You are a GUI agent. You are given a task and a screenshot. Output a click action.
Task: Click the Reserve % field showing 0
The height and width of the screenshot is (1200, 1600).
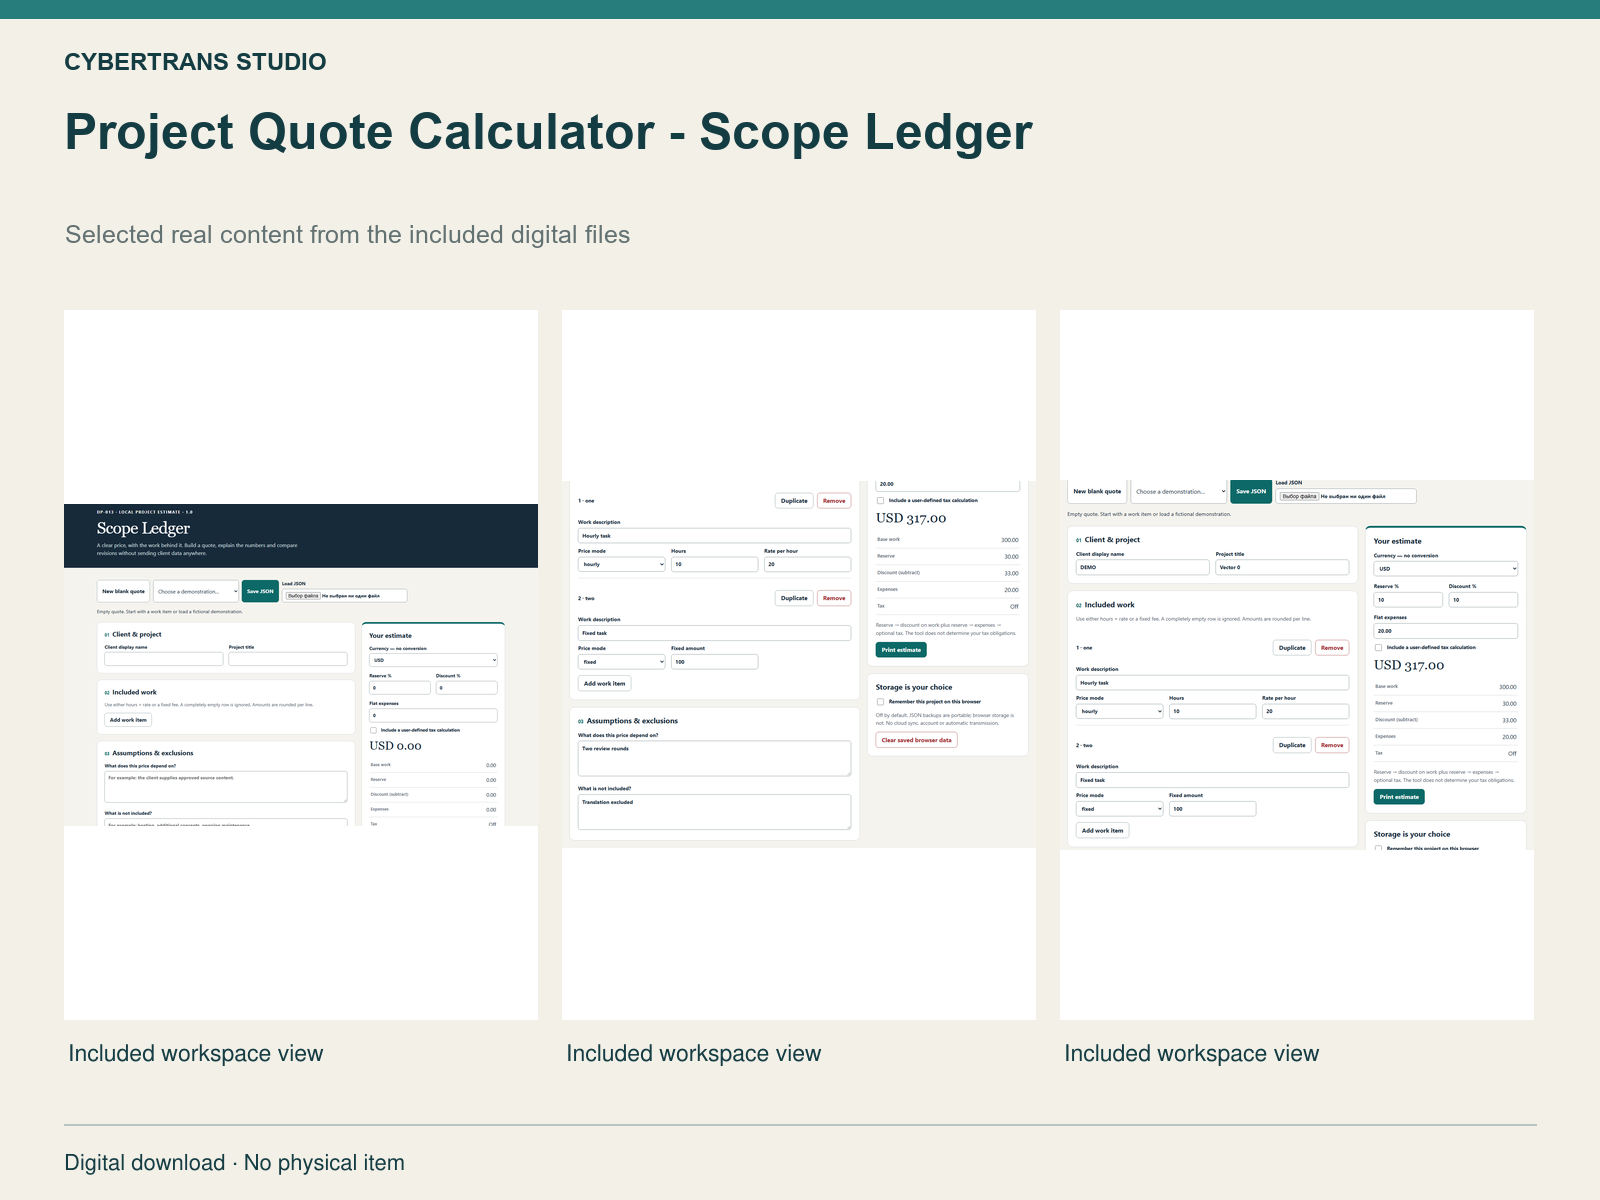pos(400,688)
